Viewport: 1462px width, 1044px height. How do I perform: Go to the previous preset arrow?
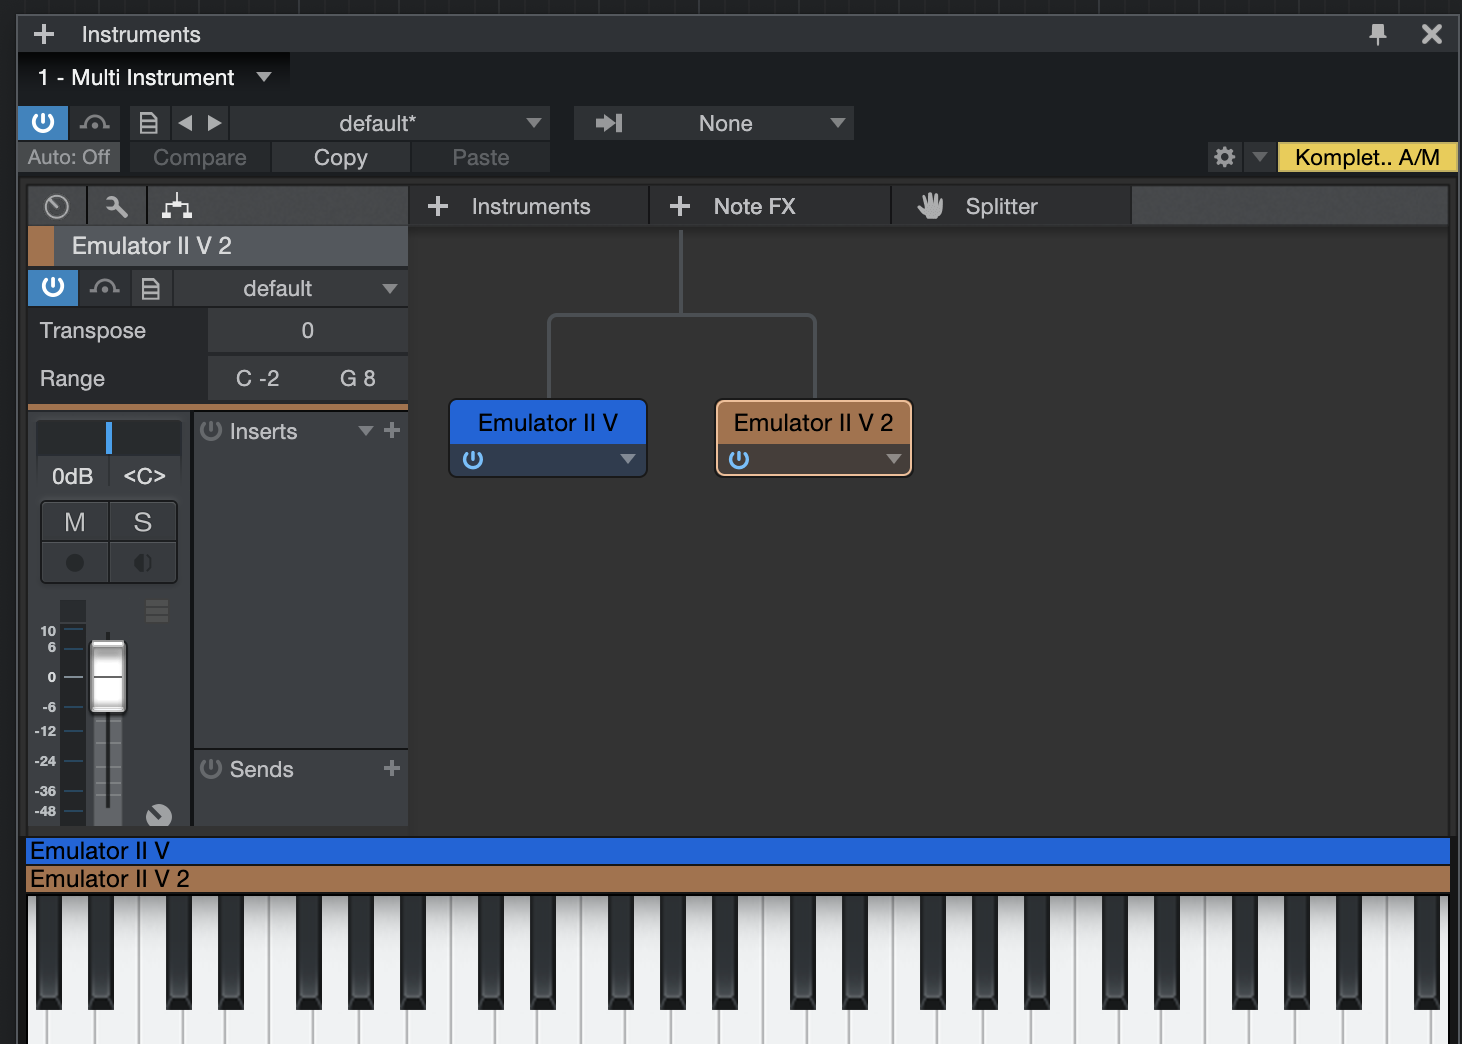click(185, 123)
